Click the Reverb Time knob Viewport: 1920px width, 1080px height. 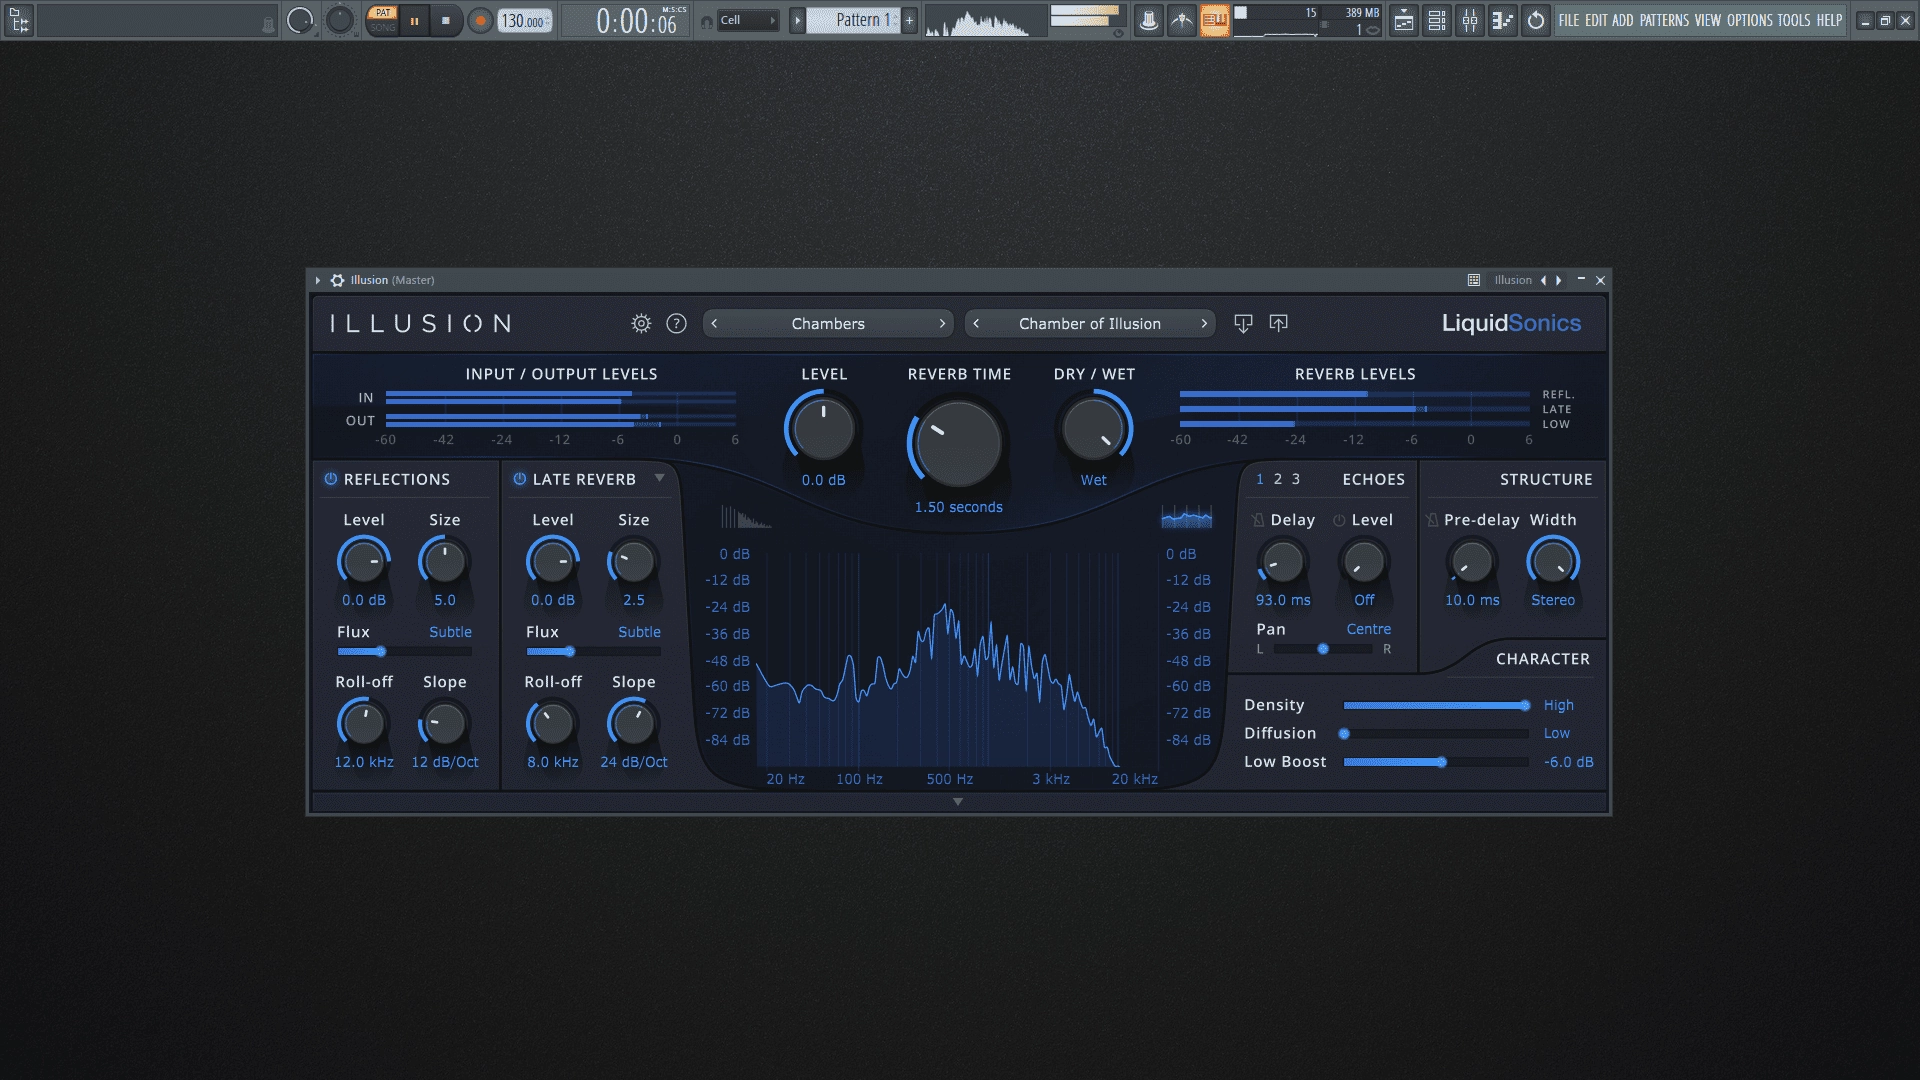coord(958,444)
